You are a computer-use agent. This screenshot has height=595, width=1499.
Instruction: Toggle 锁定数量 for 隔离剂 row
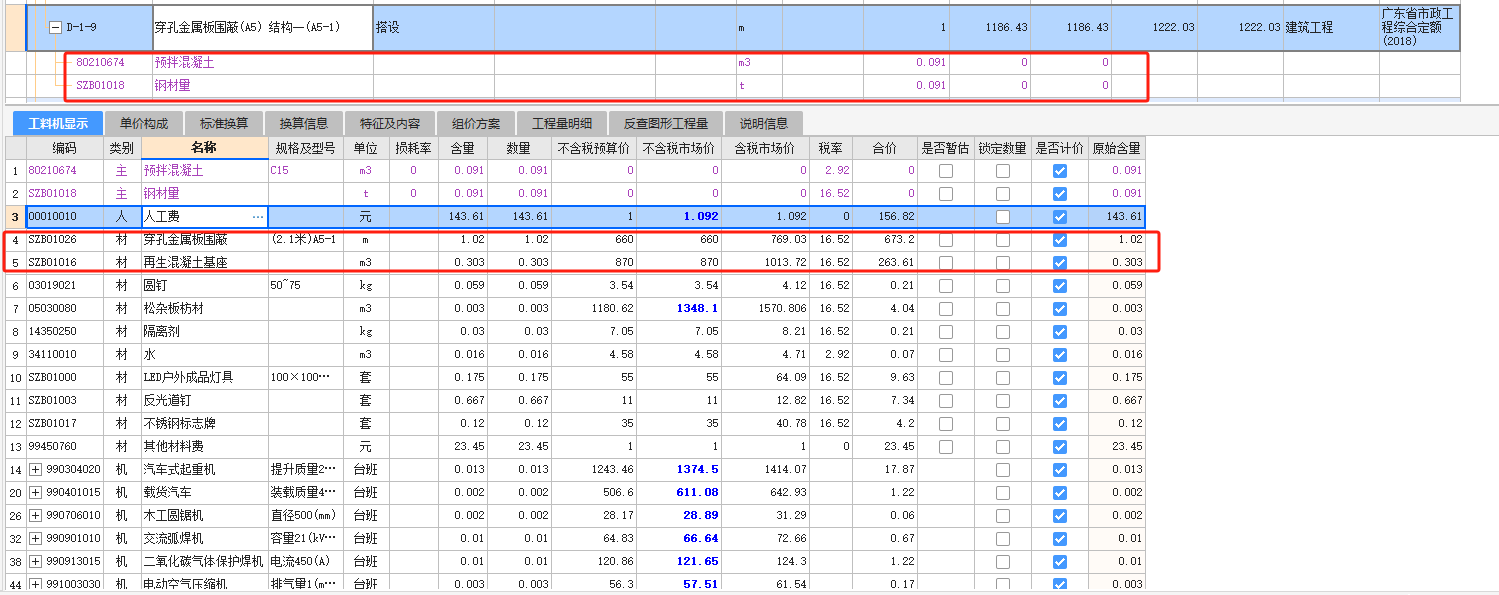point(1003,332)
